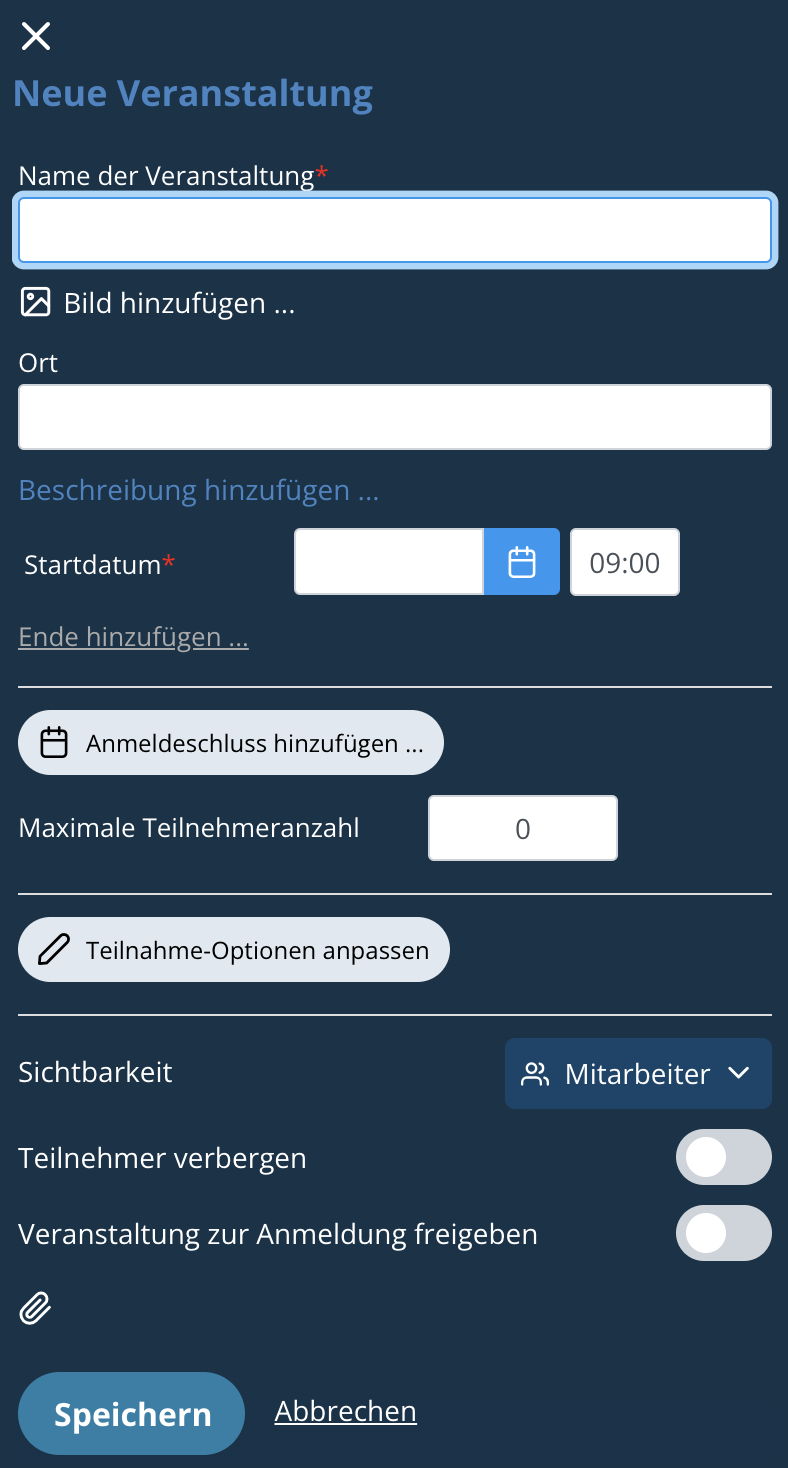Open the 09:00 start time field
The image size is (788, 1468).
[624, 562]
